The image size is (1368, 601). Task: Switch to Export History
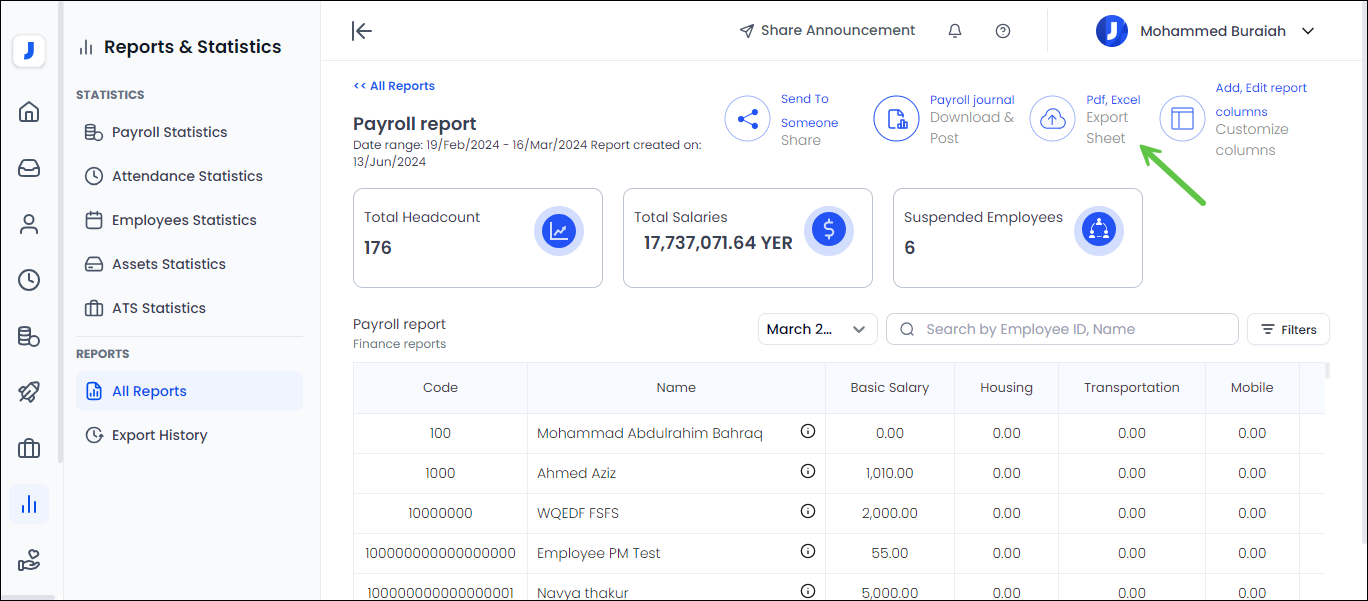[160, 434]
